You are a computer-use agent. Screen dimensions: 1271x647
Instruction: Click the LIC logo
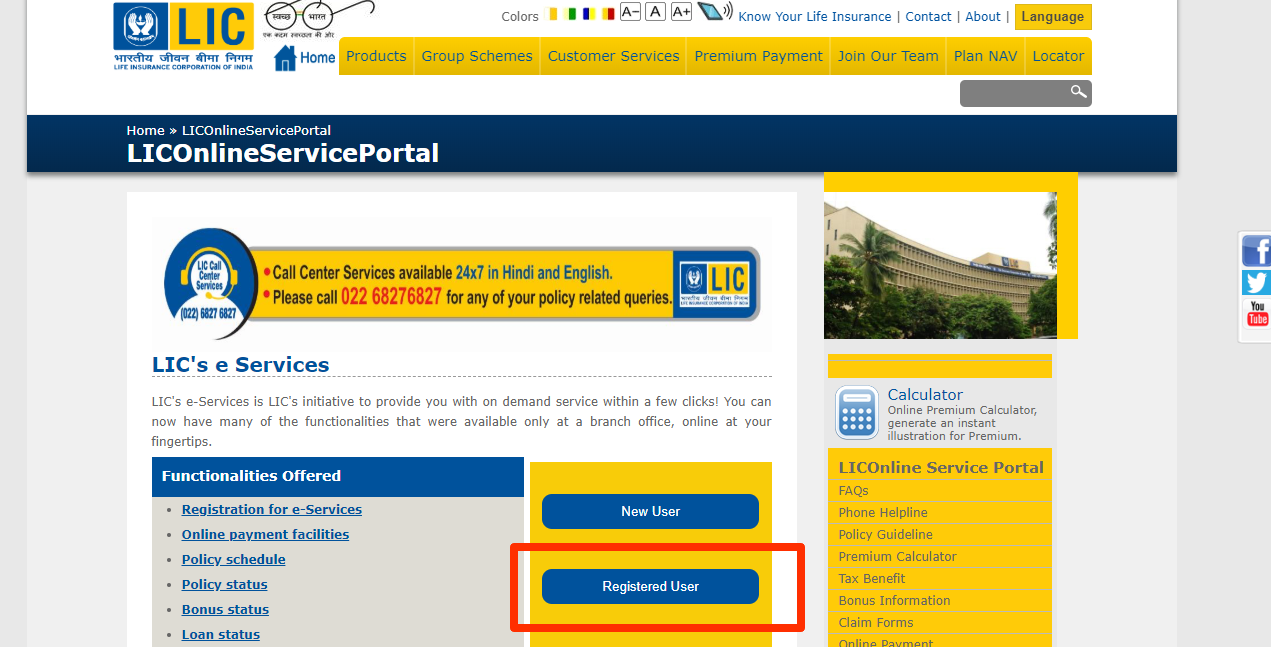pyautogui.click(x=183, y=36)
